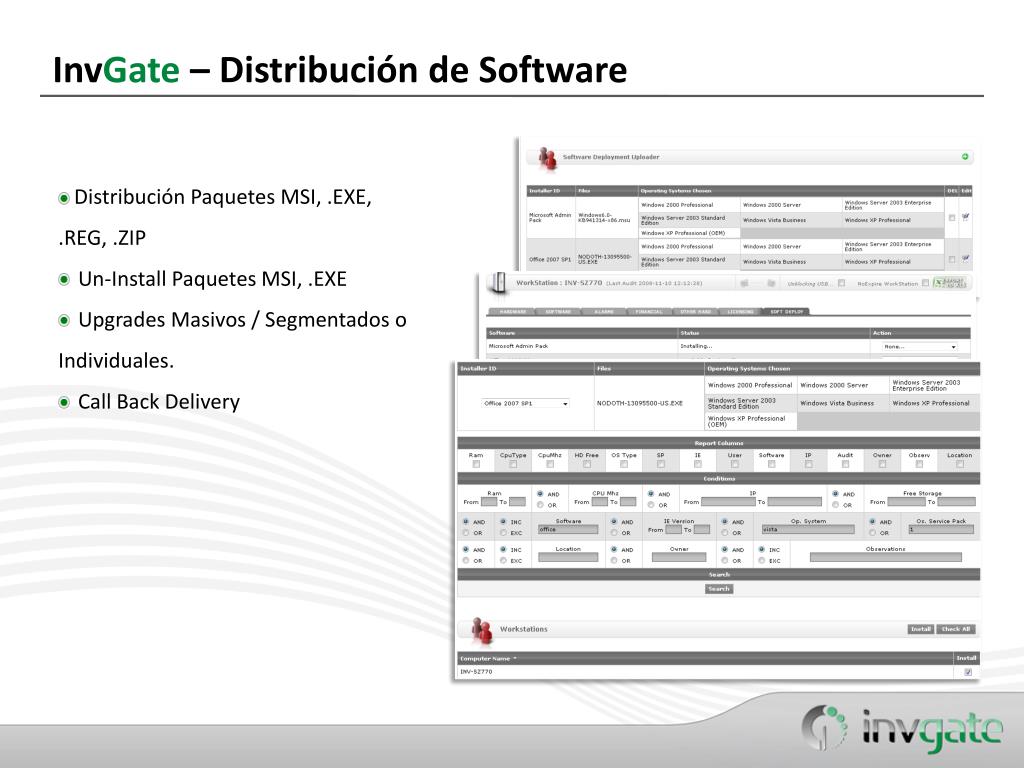Click the Search button
The image size is (1024, 768).
[x=719, y=589]
